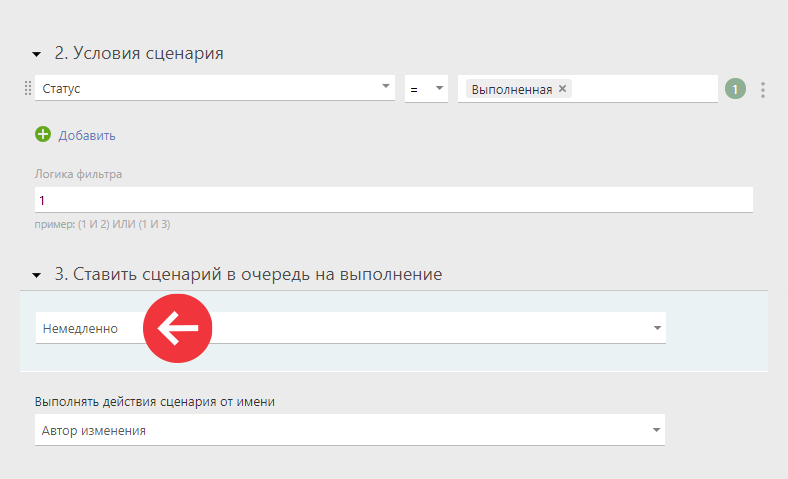Viewport: 788px width, 479px height.
Task: Open the Немедленно dropdown
Action: (x=351, y=328)
